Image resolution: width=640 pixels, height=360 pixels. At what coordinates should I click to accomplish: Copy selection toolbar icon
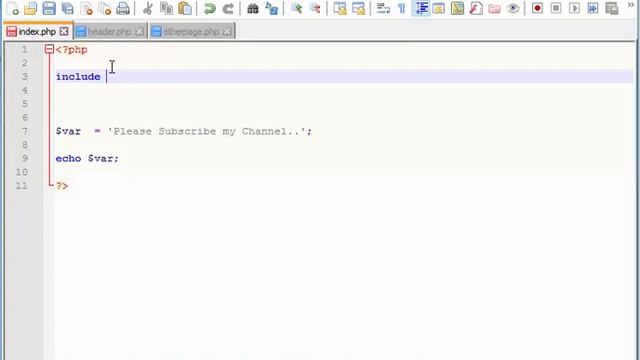point(166,8)
